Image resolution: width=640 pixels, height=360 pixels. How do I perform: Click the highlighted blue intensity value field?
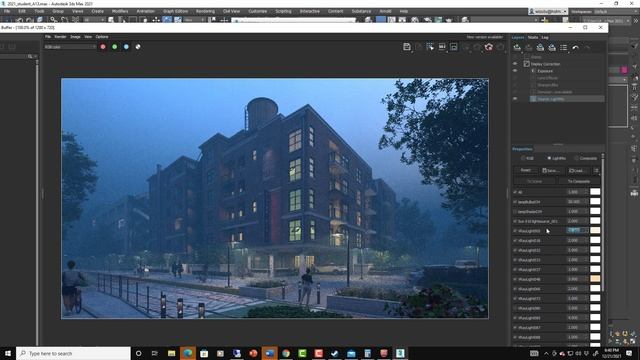coord(575,231)
